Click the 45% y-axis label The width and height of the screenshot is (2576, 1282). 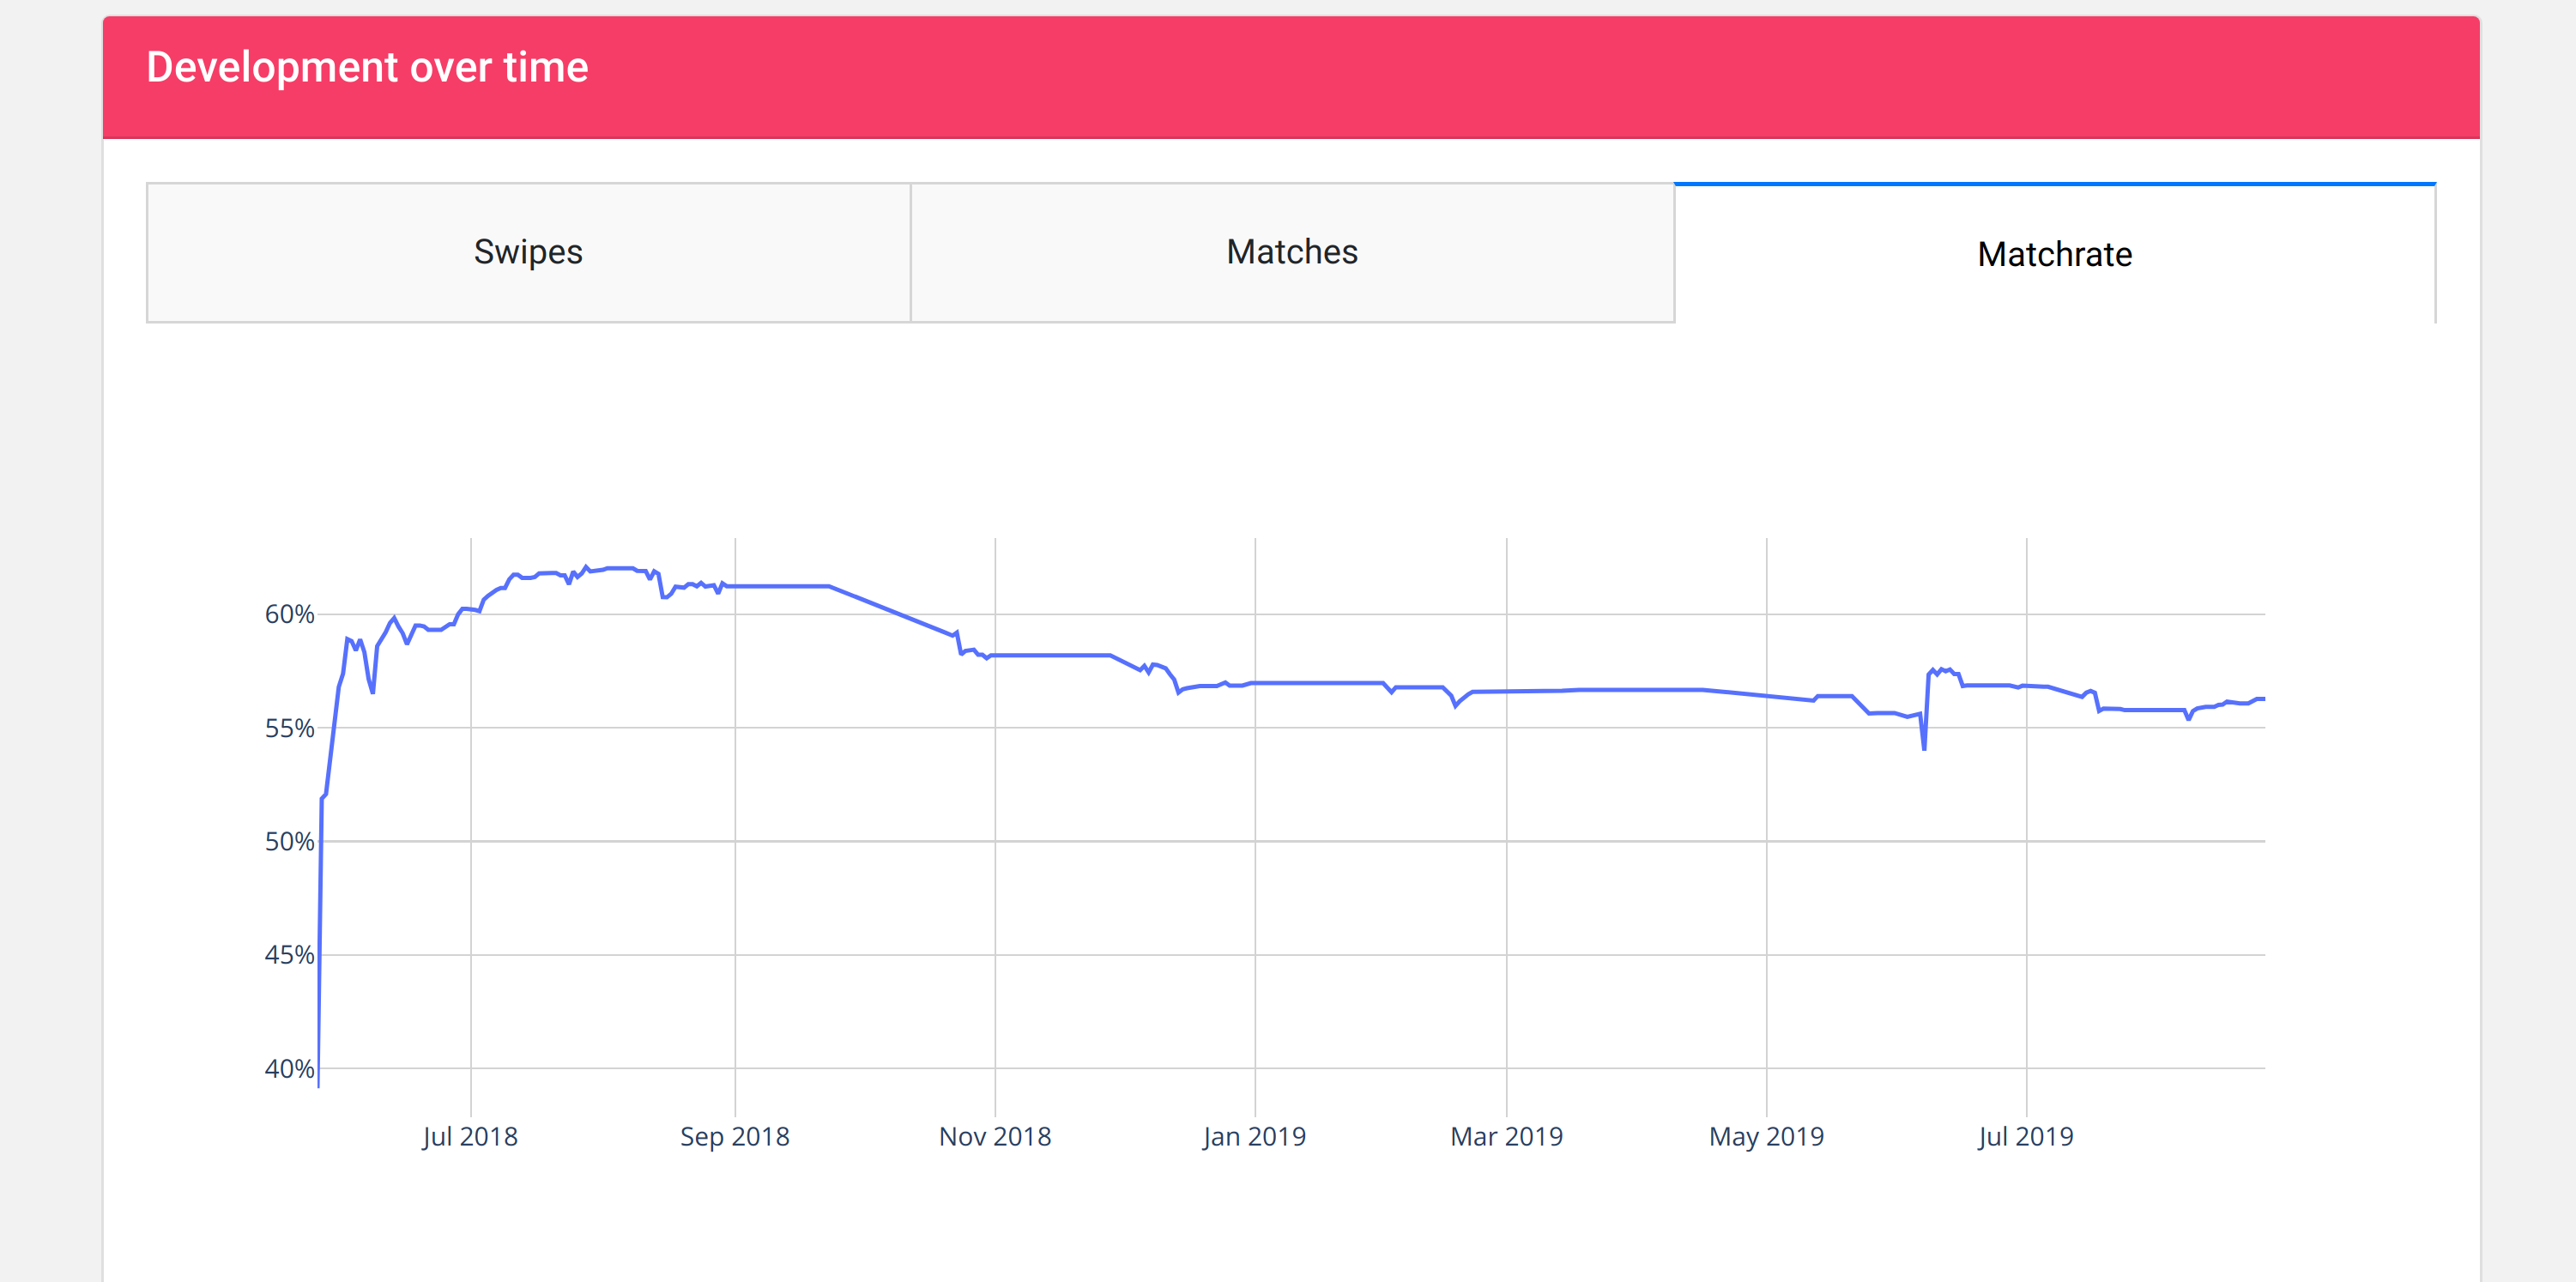point(289,955)
